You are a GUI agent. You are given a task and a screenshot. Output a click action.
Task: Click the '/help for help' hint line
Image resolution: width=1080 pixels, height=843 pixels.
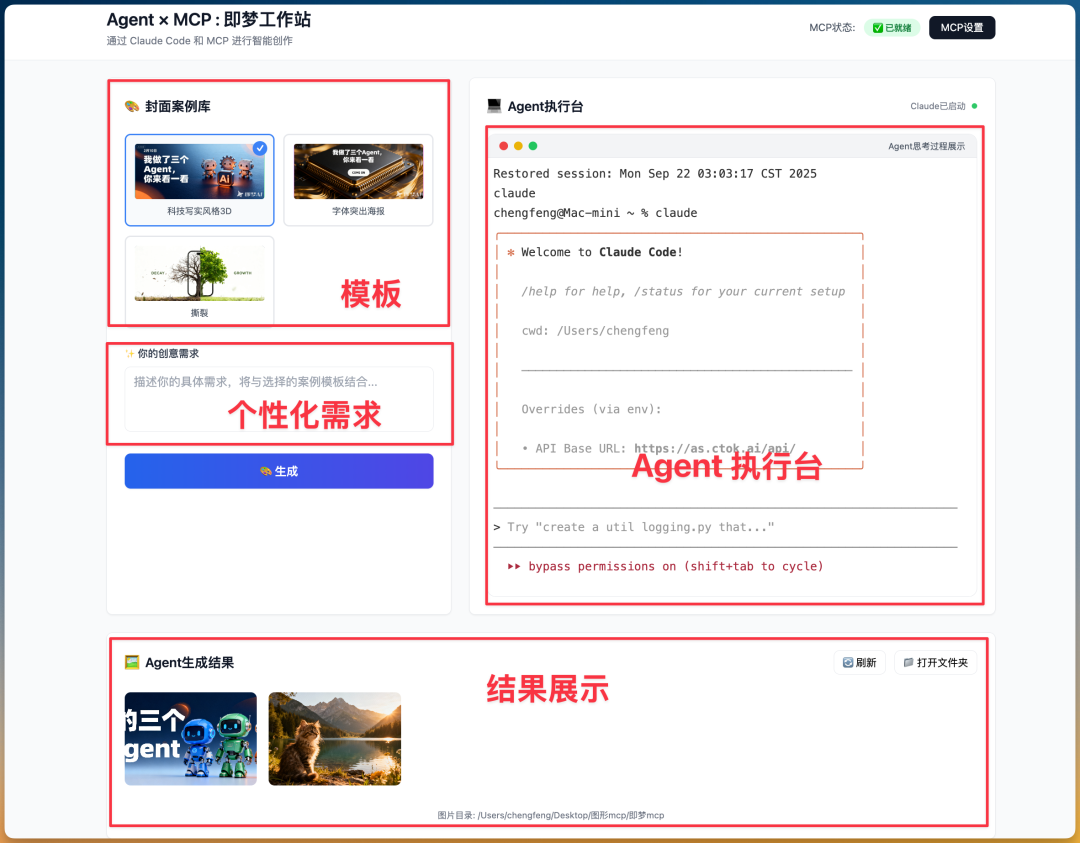coord(683,291)
